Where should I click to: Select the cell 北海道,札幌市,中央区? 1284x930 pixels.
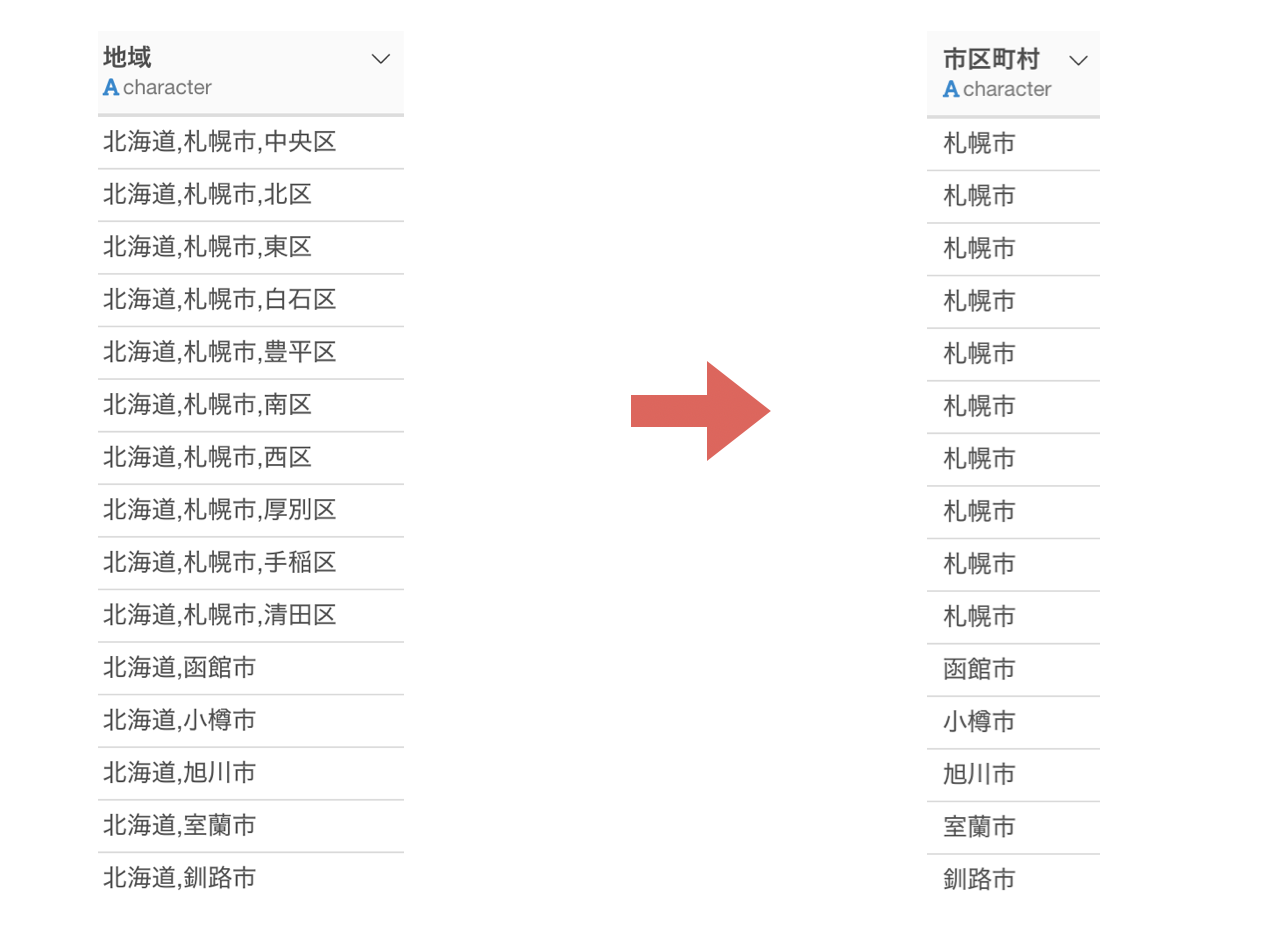(x=251, y=143)
